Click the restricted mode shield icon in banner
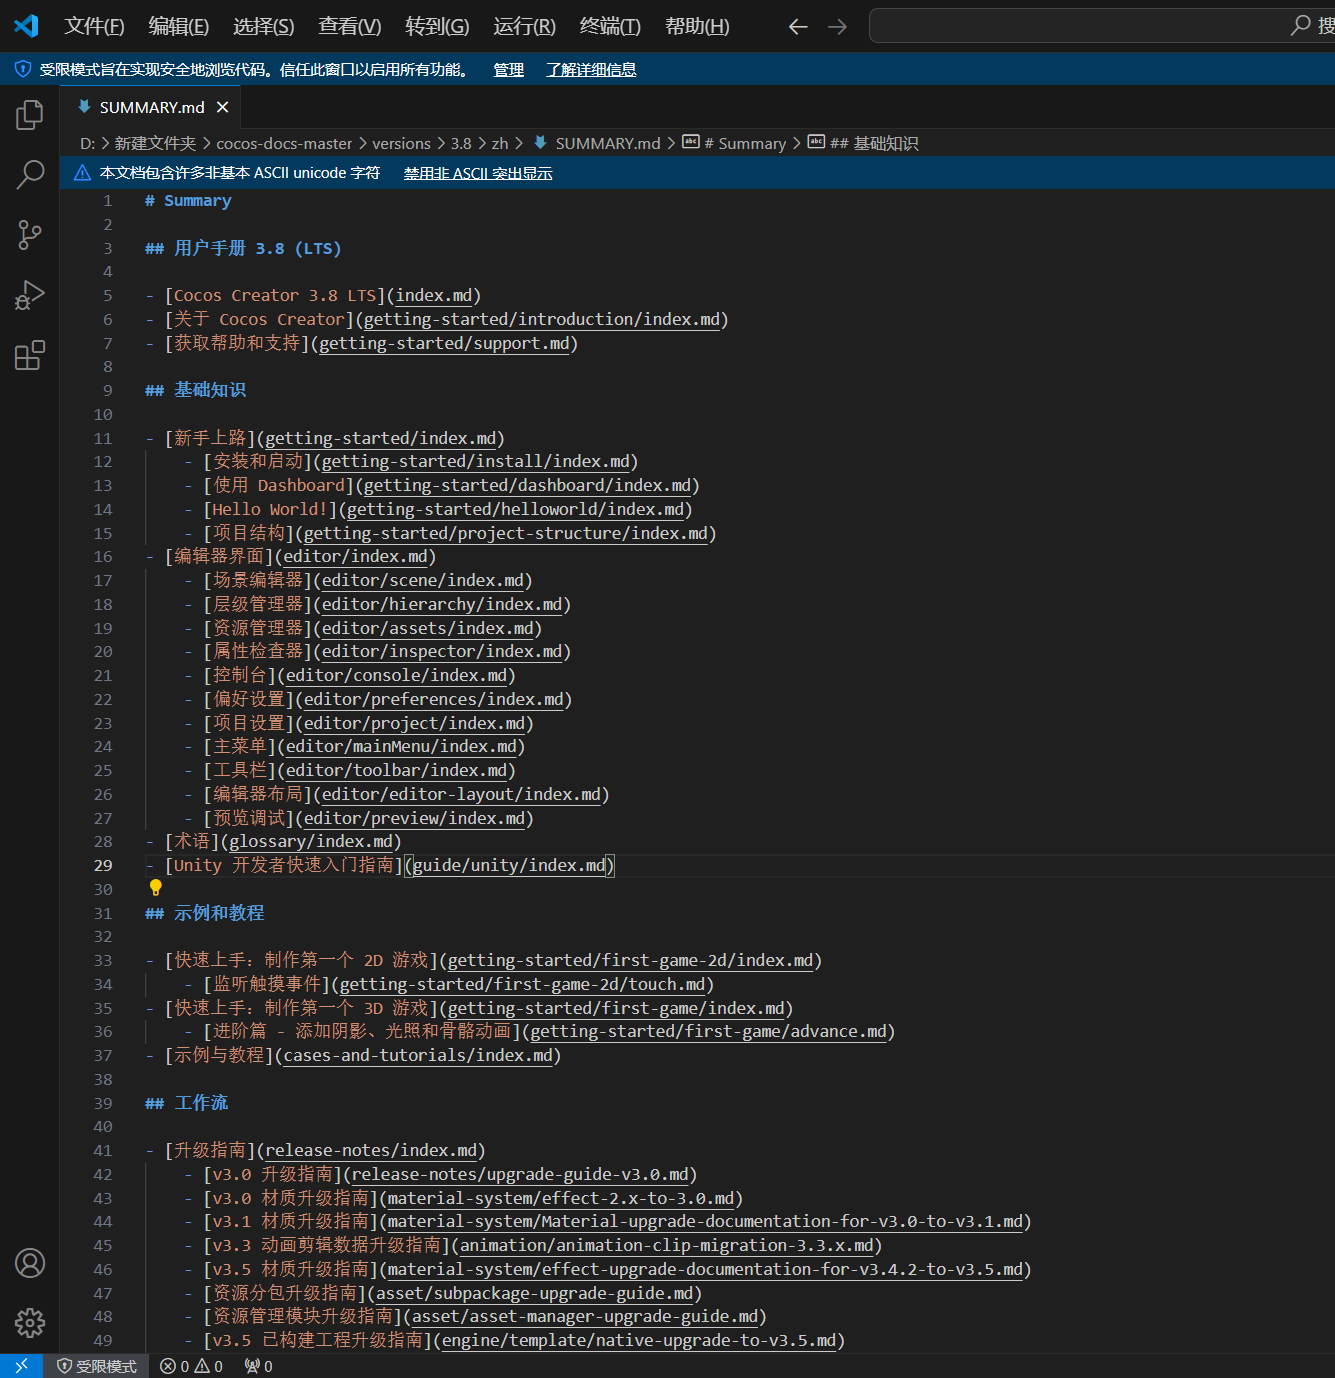Image resolution: width=1335 pixels, height=1378 pixels. [x=22, y=69]
